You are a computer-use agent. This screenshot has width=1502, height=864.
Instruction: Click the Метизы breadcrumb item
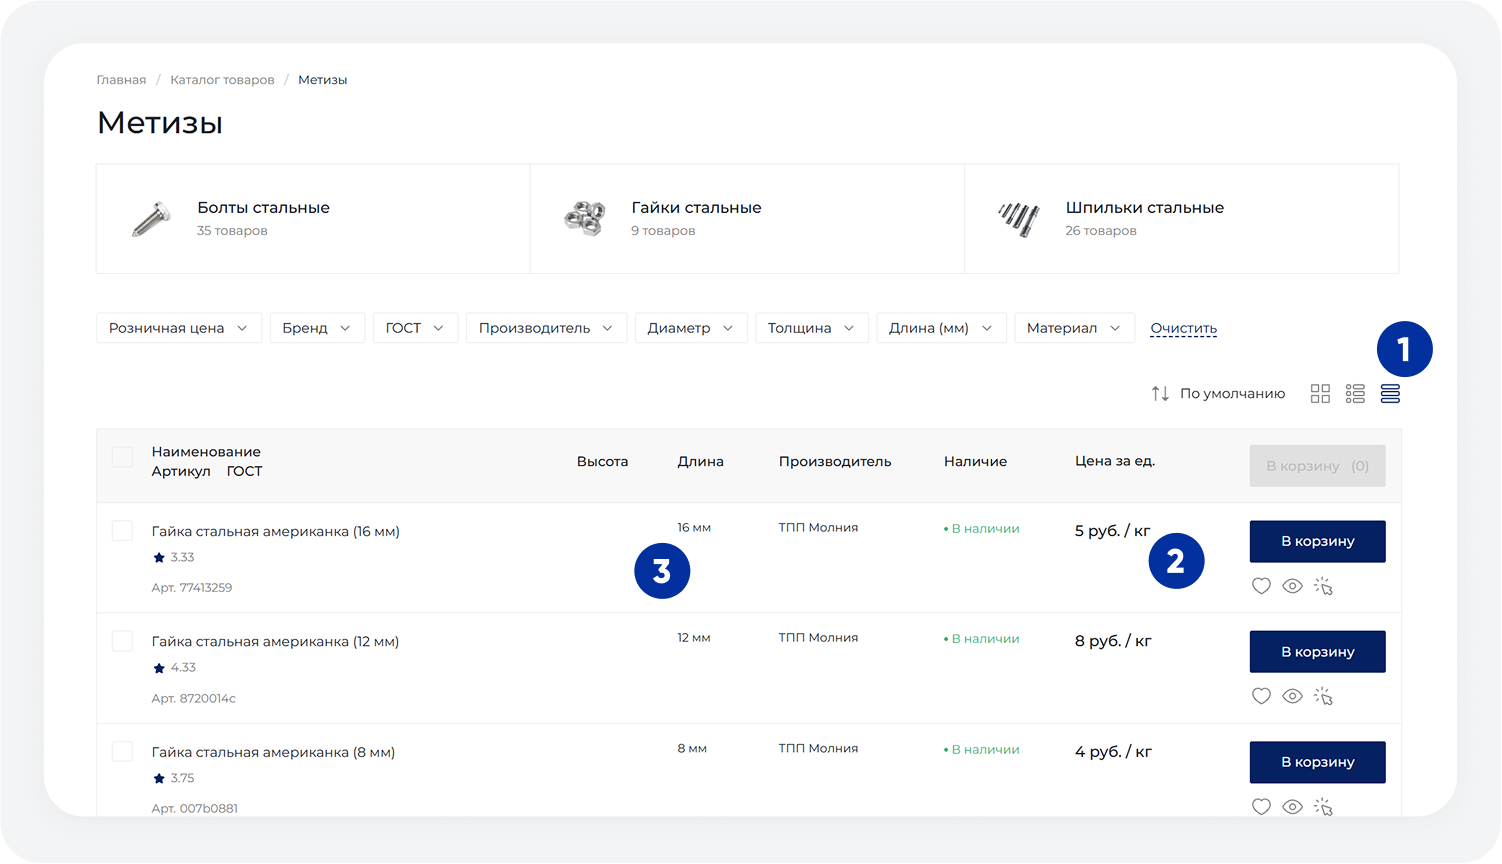click(x=322, y=80)
